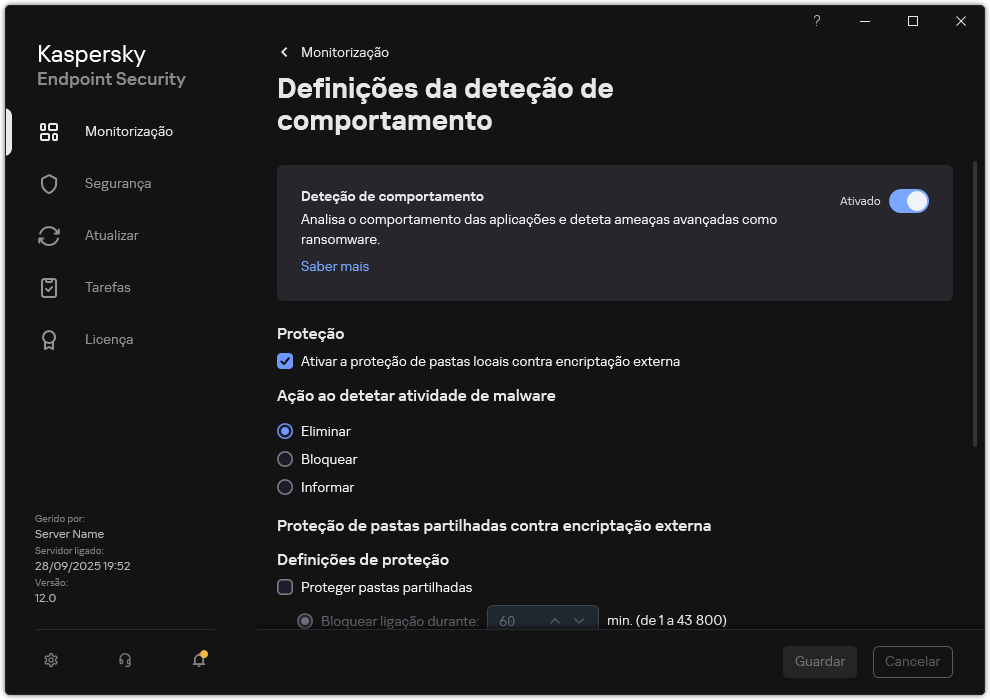Viewport: 990px width, 700px height.
Task: Increase the block duration minutes value
Action: pos(554,619)
